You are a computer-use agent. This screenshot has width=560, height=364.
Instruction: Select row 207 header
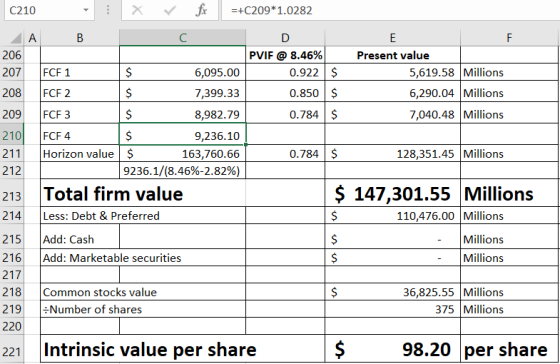point(12,73)
